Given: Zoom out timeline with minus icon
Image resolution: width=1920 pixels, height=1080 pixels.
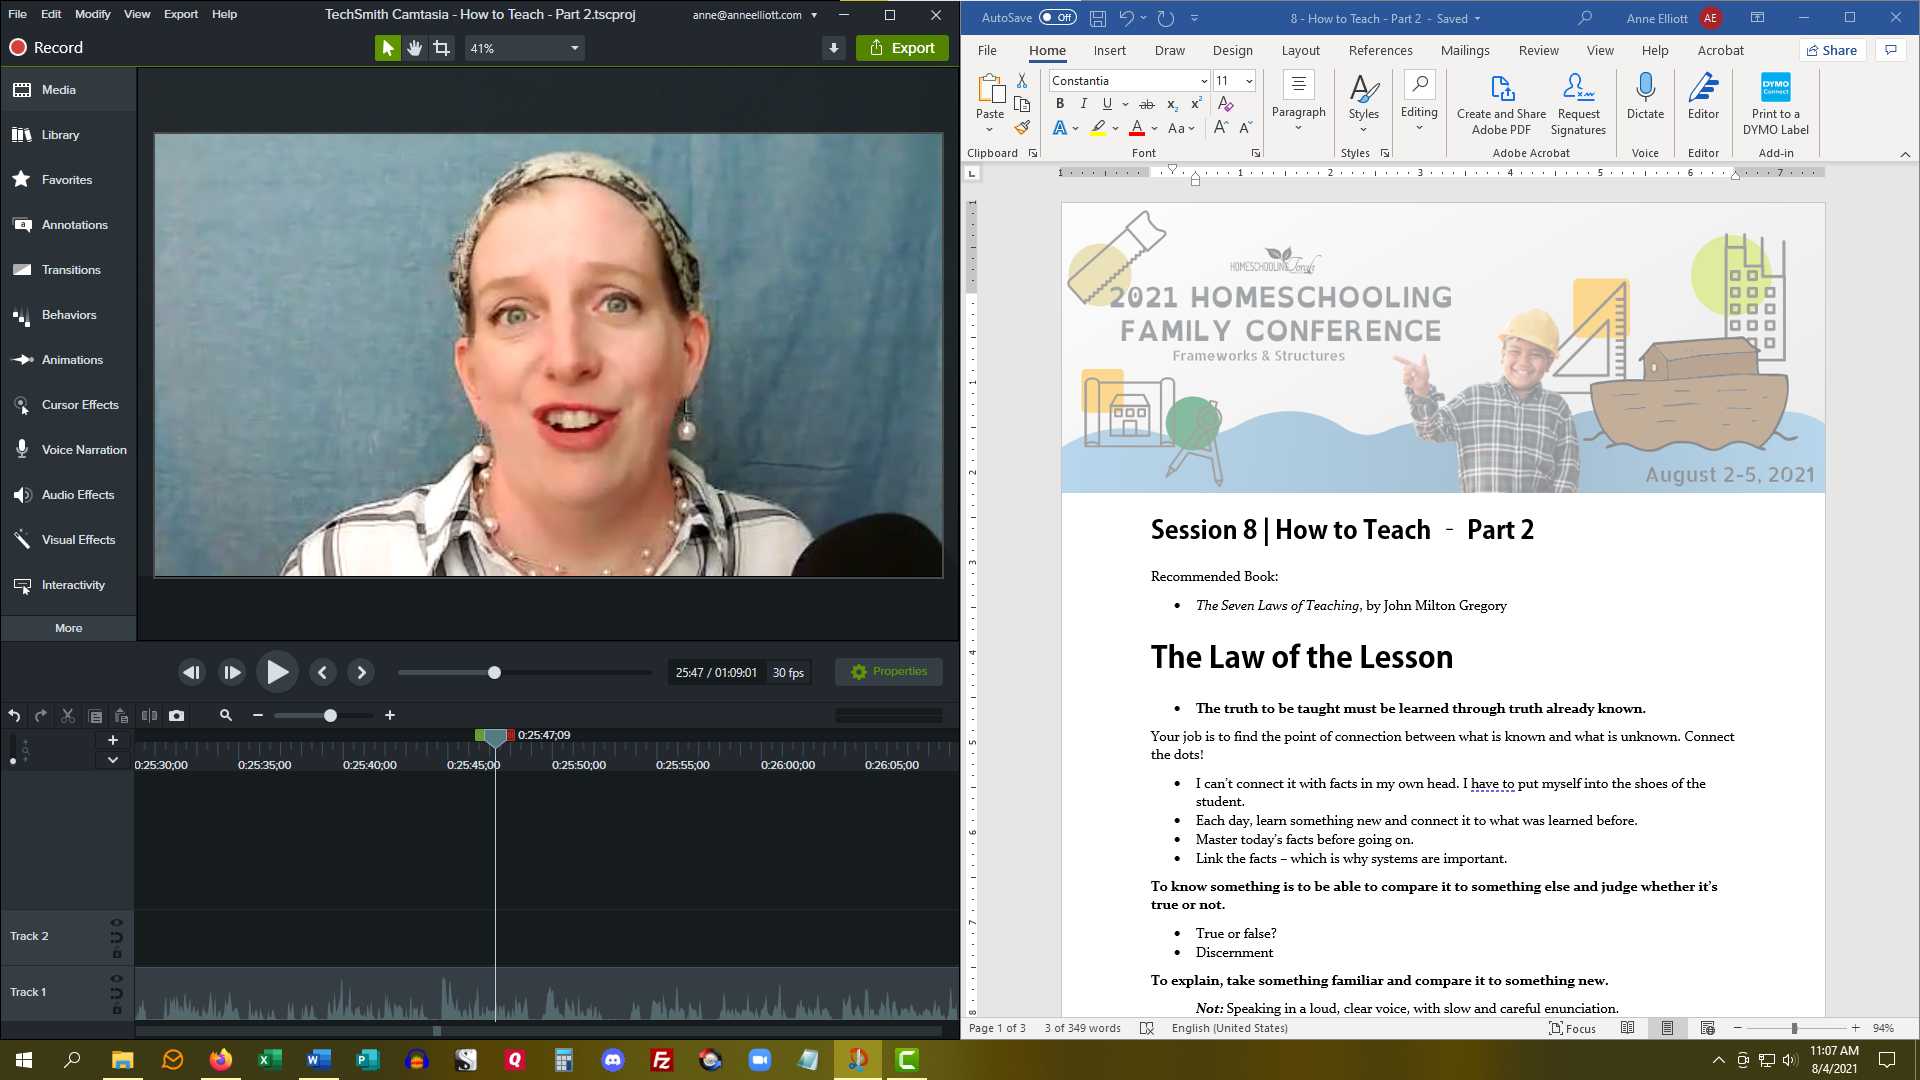Looking at the screenshot, I should (x=258, y=716).
